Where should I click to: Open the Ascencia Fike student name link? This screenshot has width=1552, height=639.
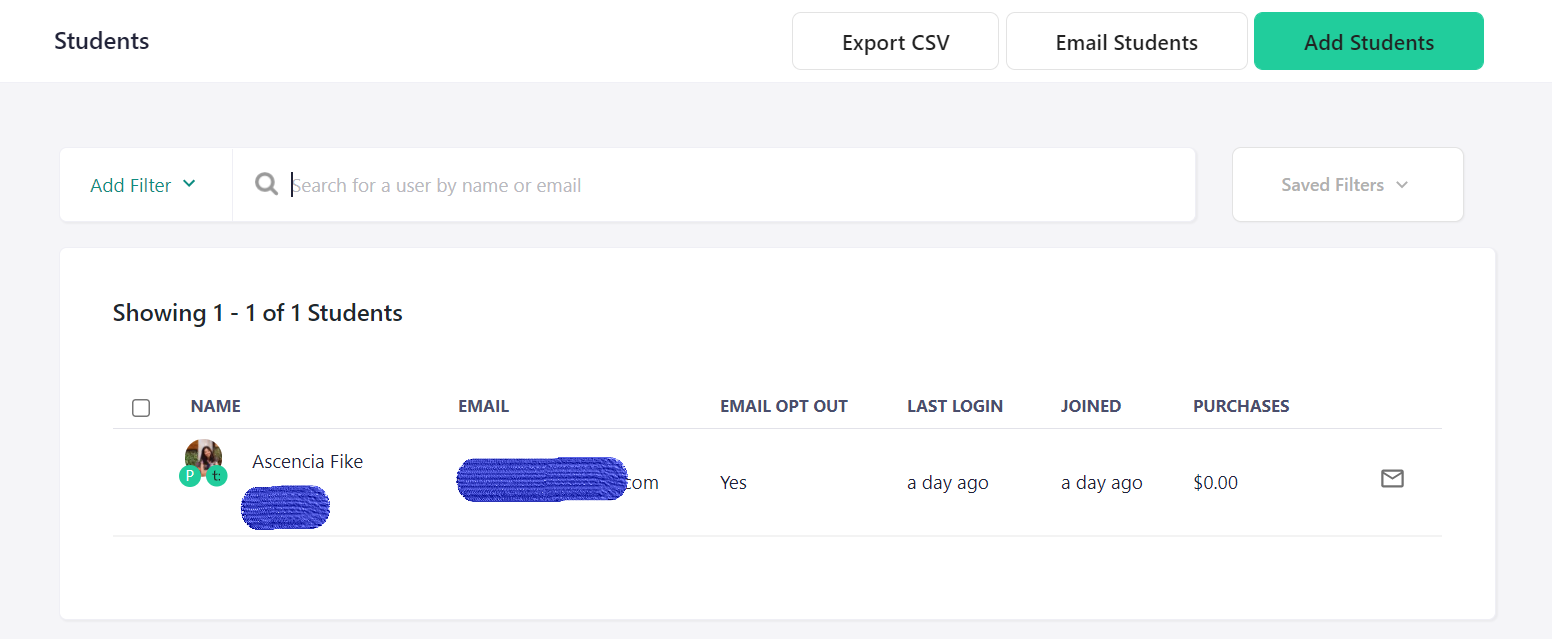coord(307,462)
